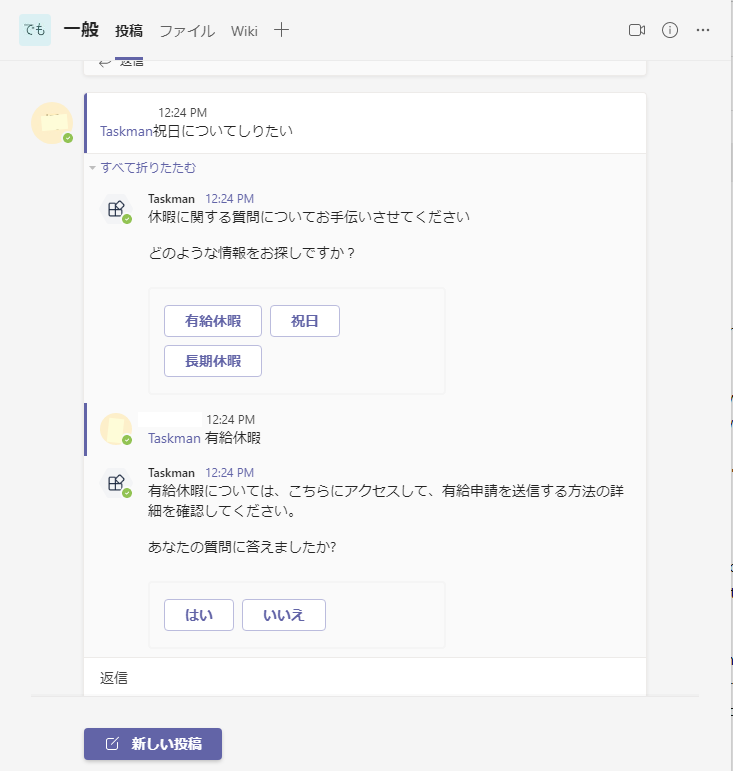Click the でも team avatar tile
This screenshot has height=771, width=733.
[x=35, y=30]
